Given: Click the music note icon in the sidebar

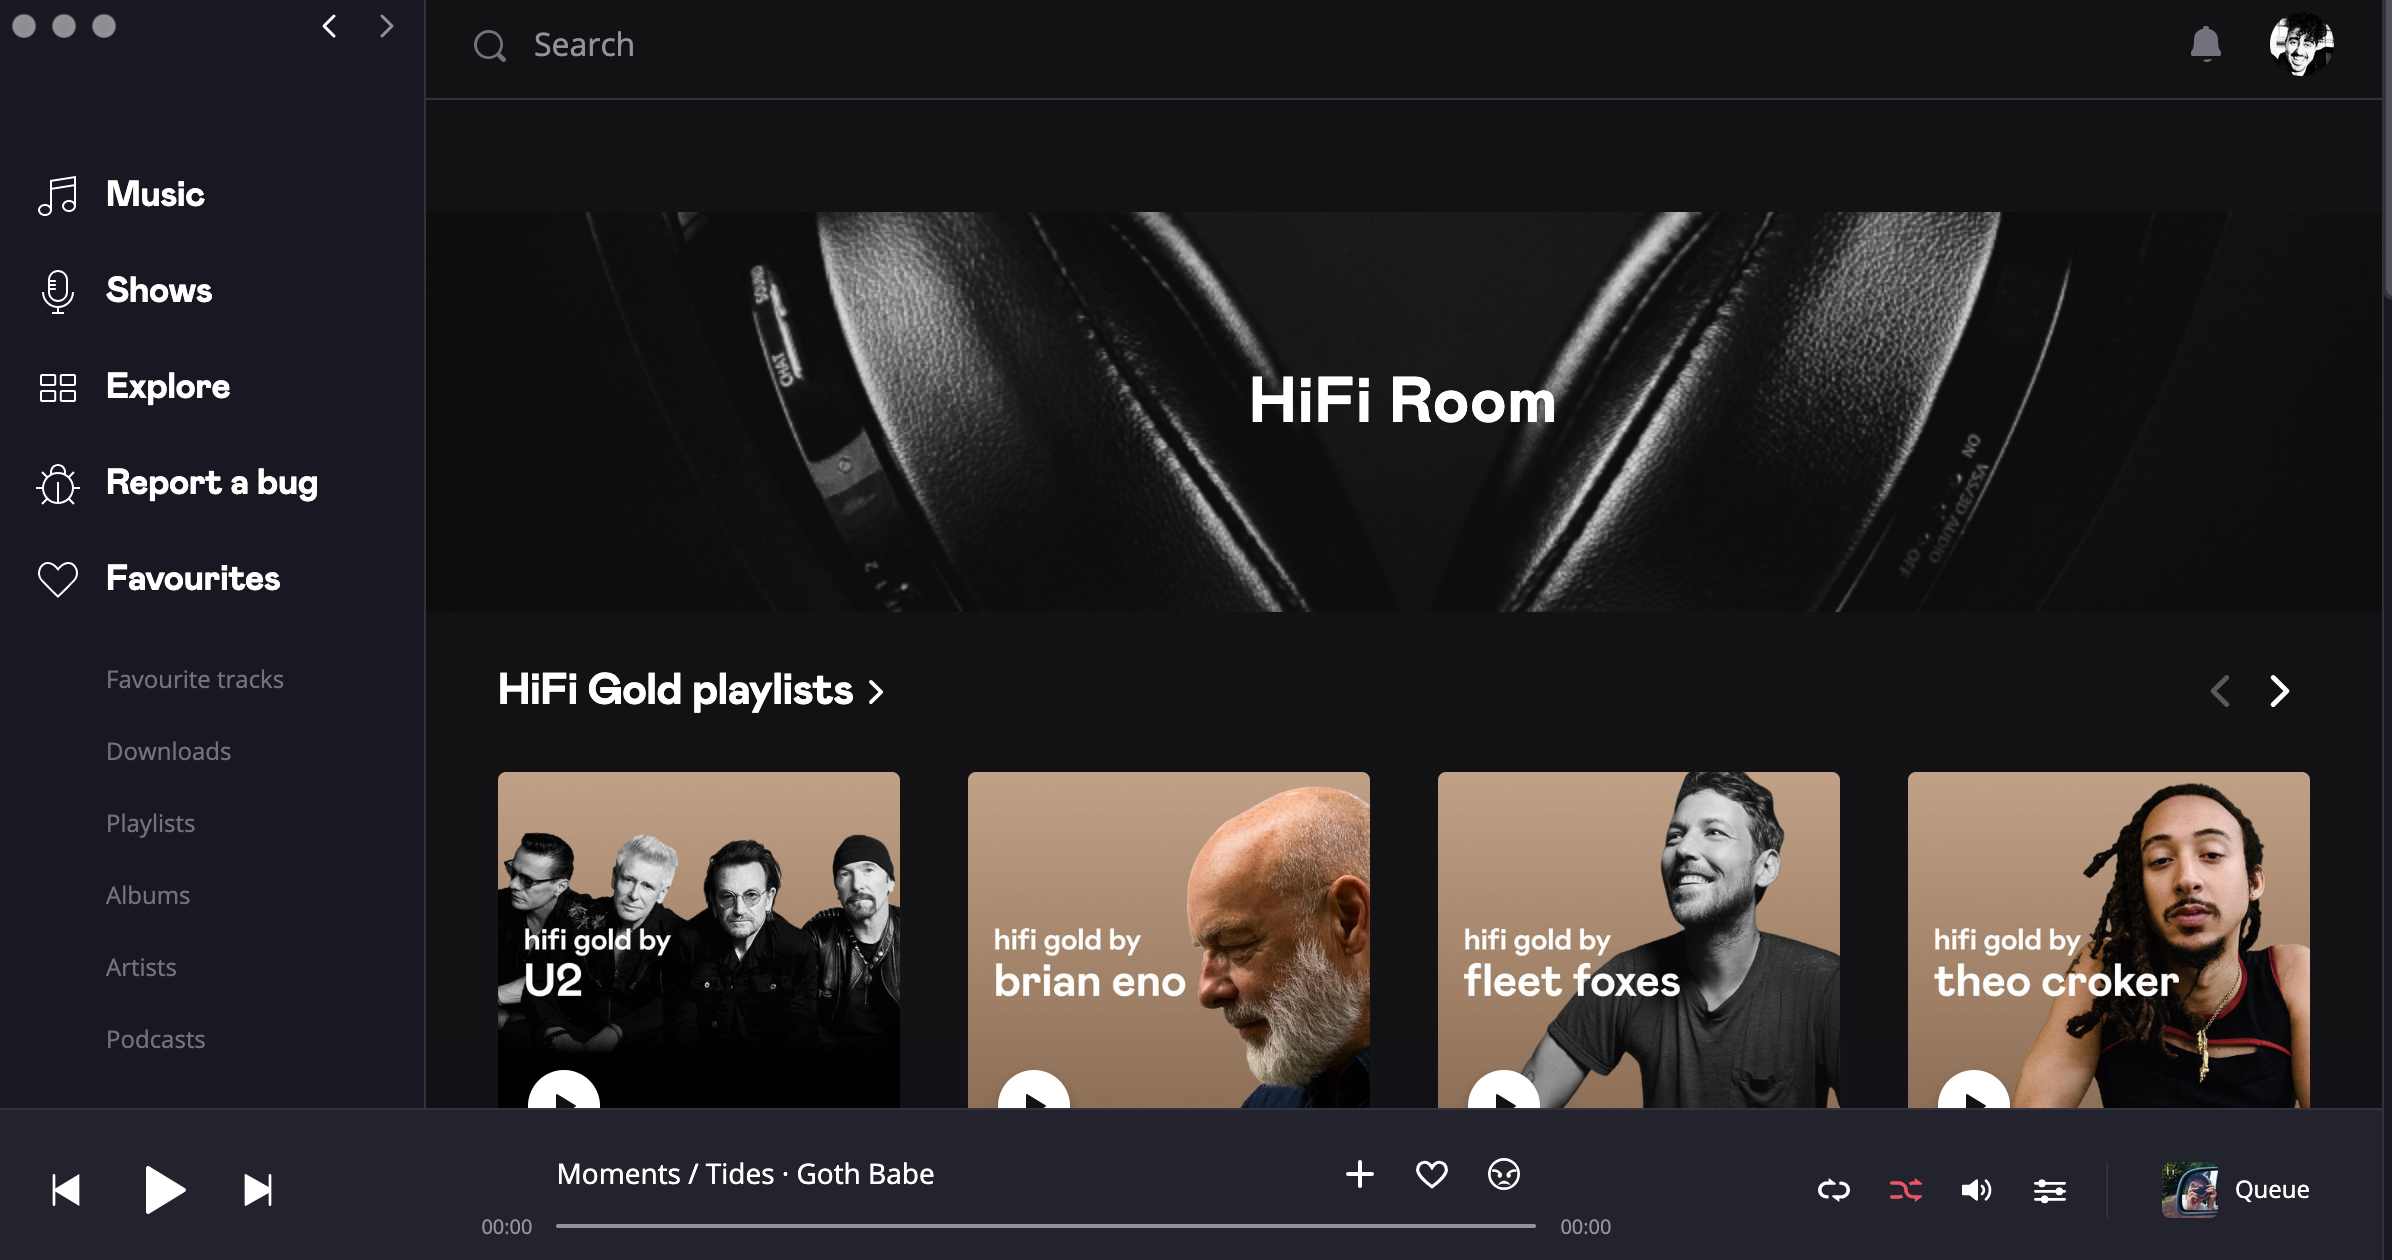Looking at the screenshot, I should 58,195.
